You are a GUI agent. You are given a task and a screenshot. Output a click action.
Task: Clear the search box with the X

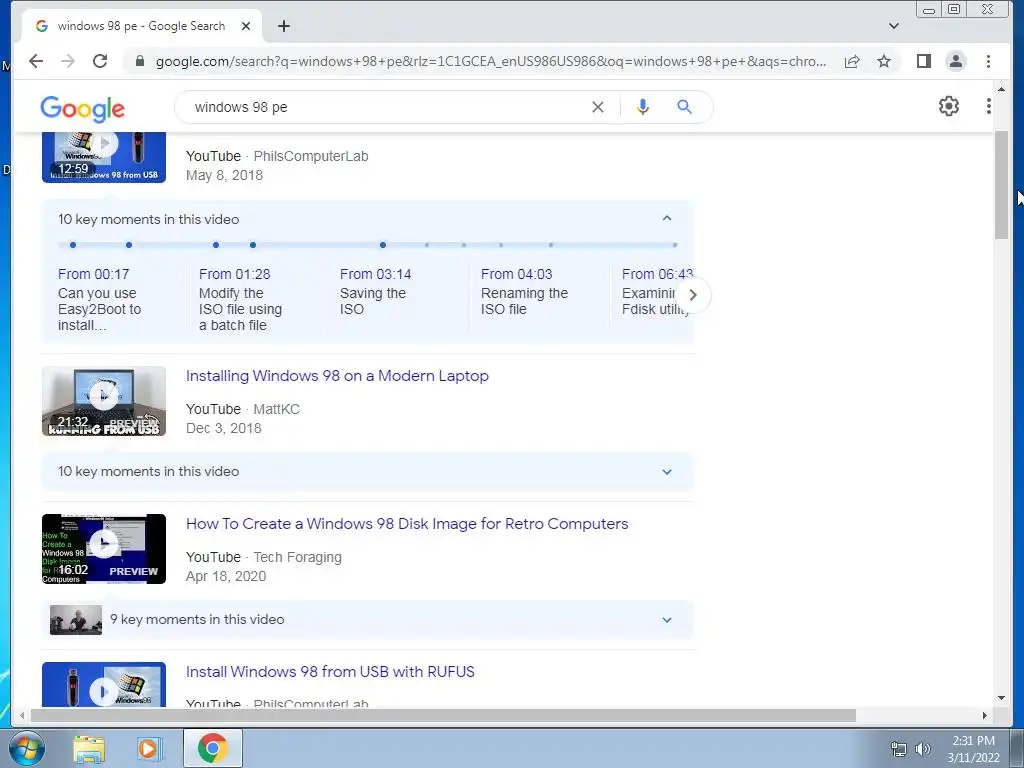click(x=598, y=107)
